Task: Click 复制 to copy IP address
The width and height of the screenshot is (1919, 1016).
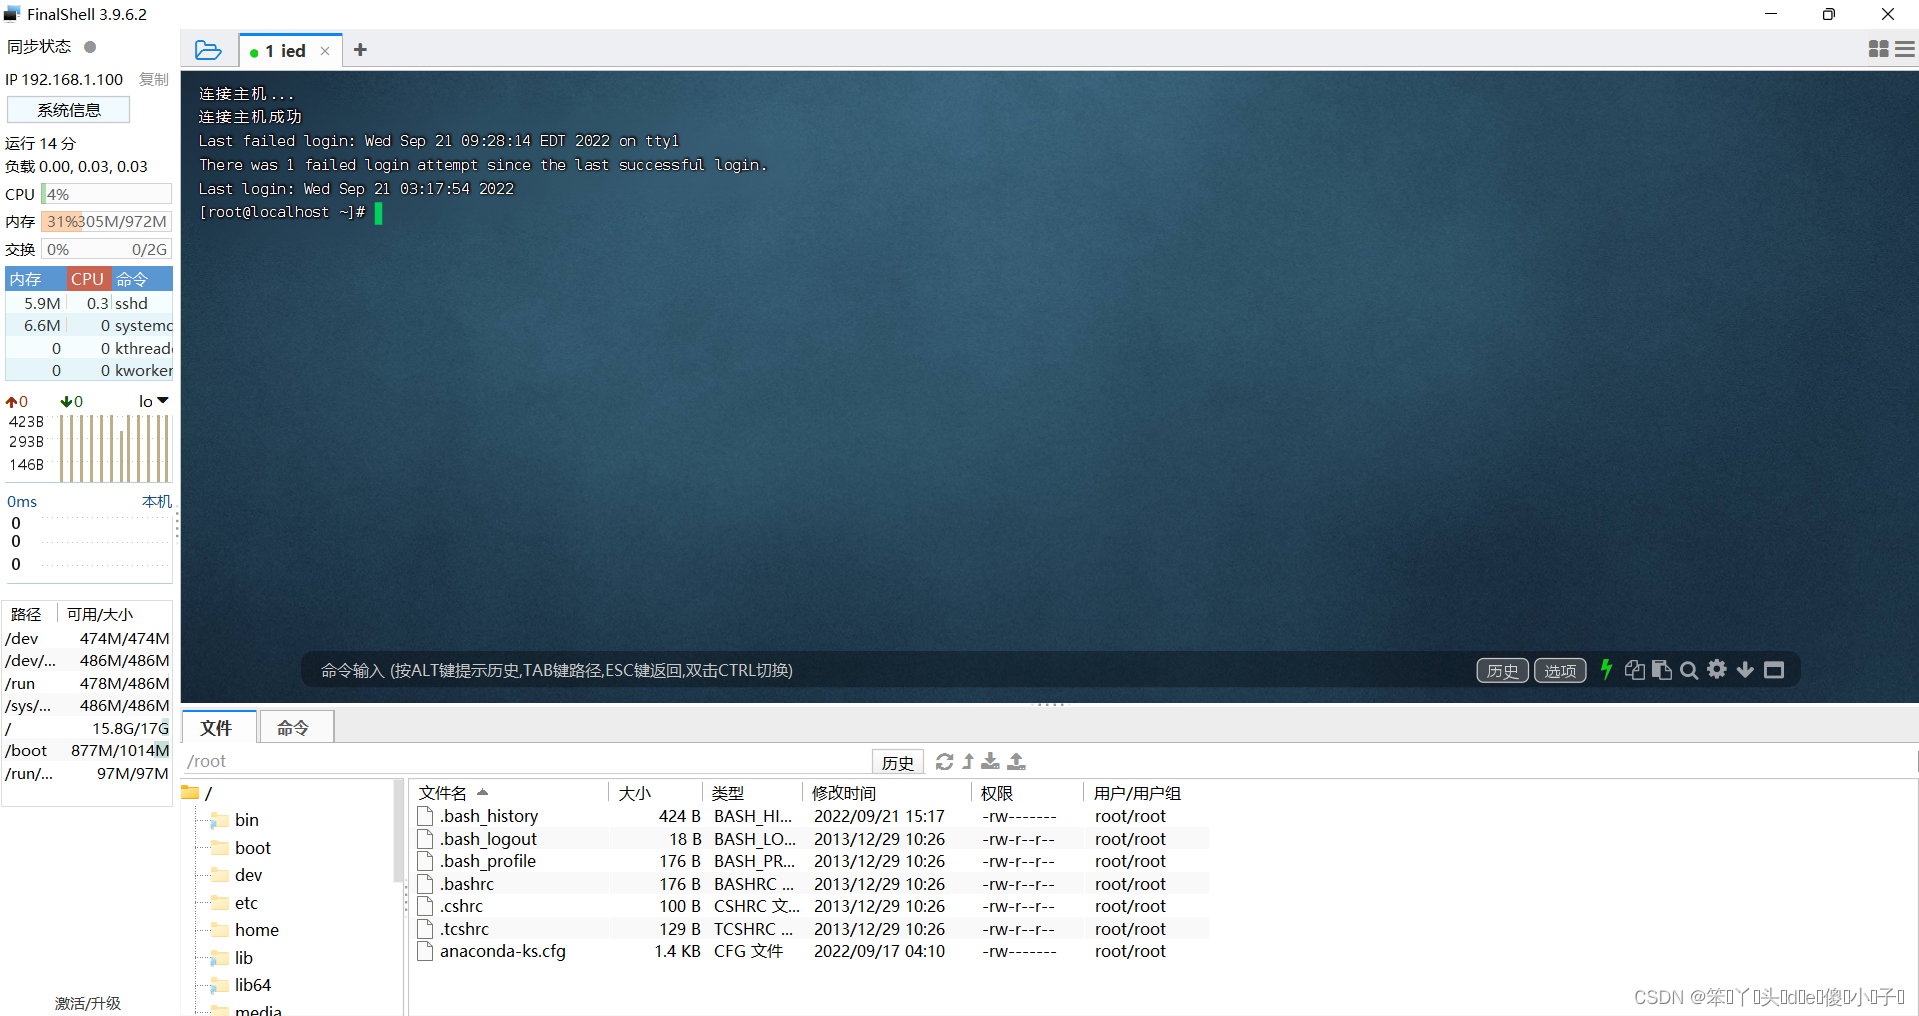Action: click(153, 79)
